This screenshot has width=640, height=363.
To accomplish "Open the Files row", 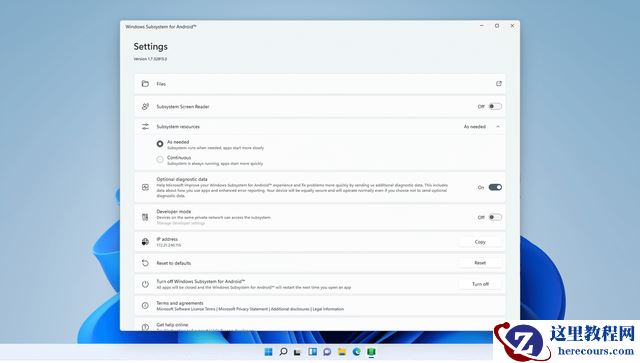I will pyautogui.click(x=320, y=84).
